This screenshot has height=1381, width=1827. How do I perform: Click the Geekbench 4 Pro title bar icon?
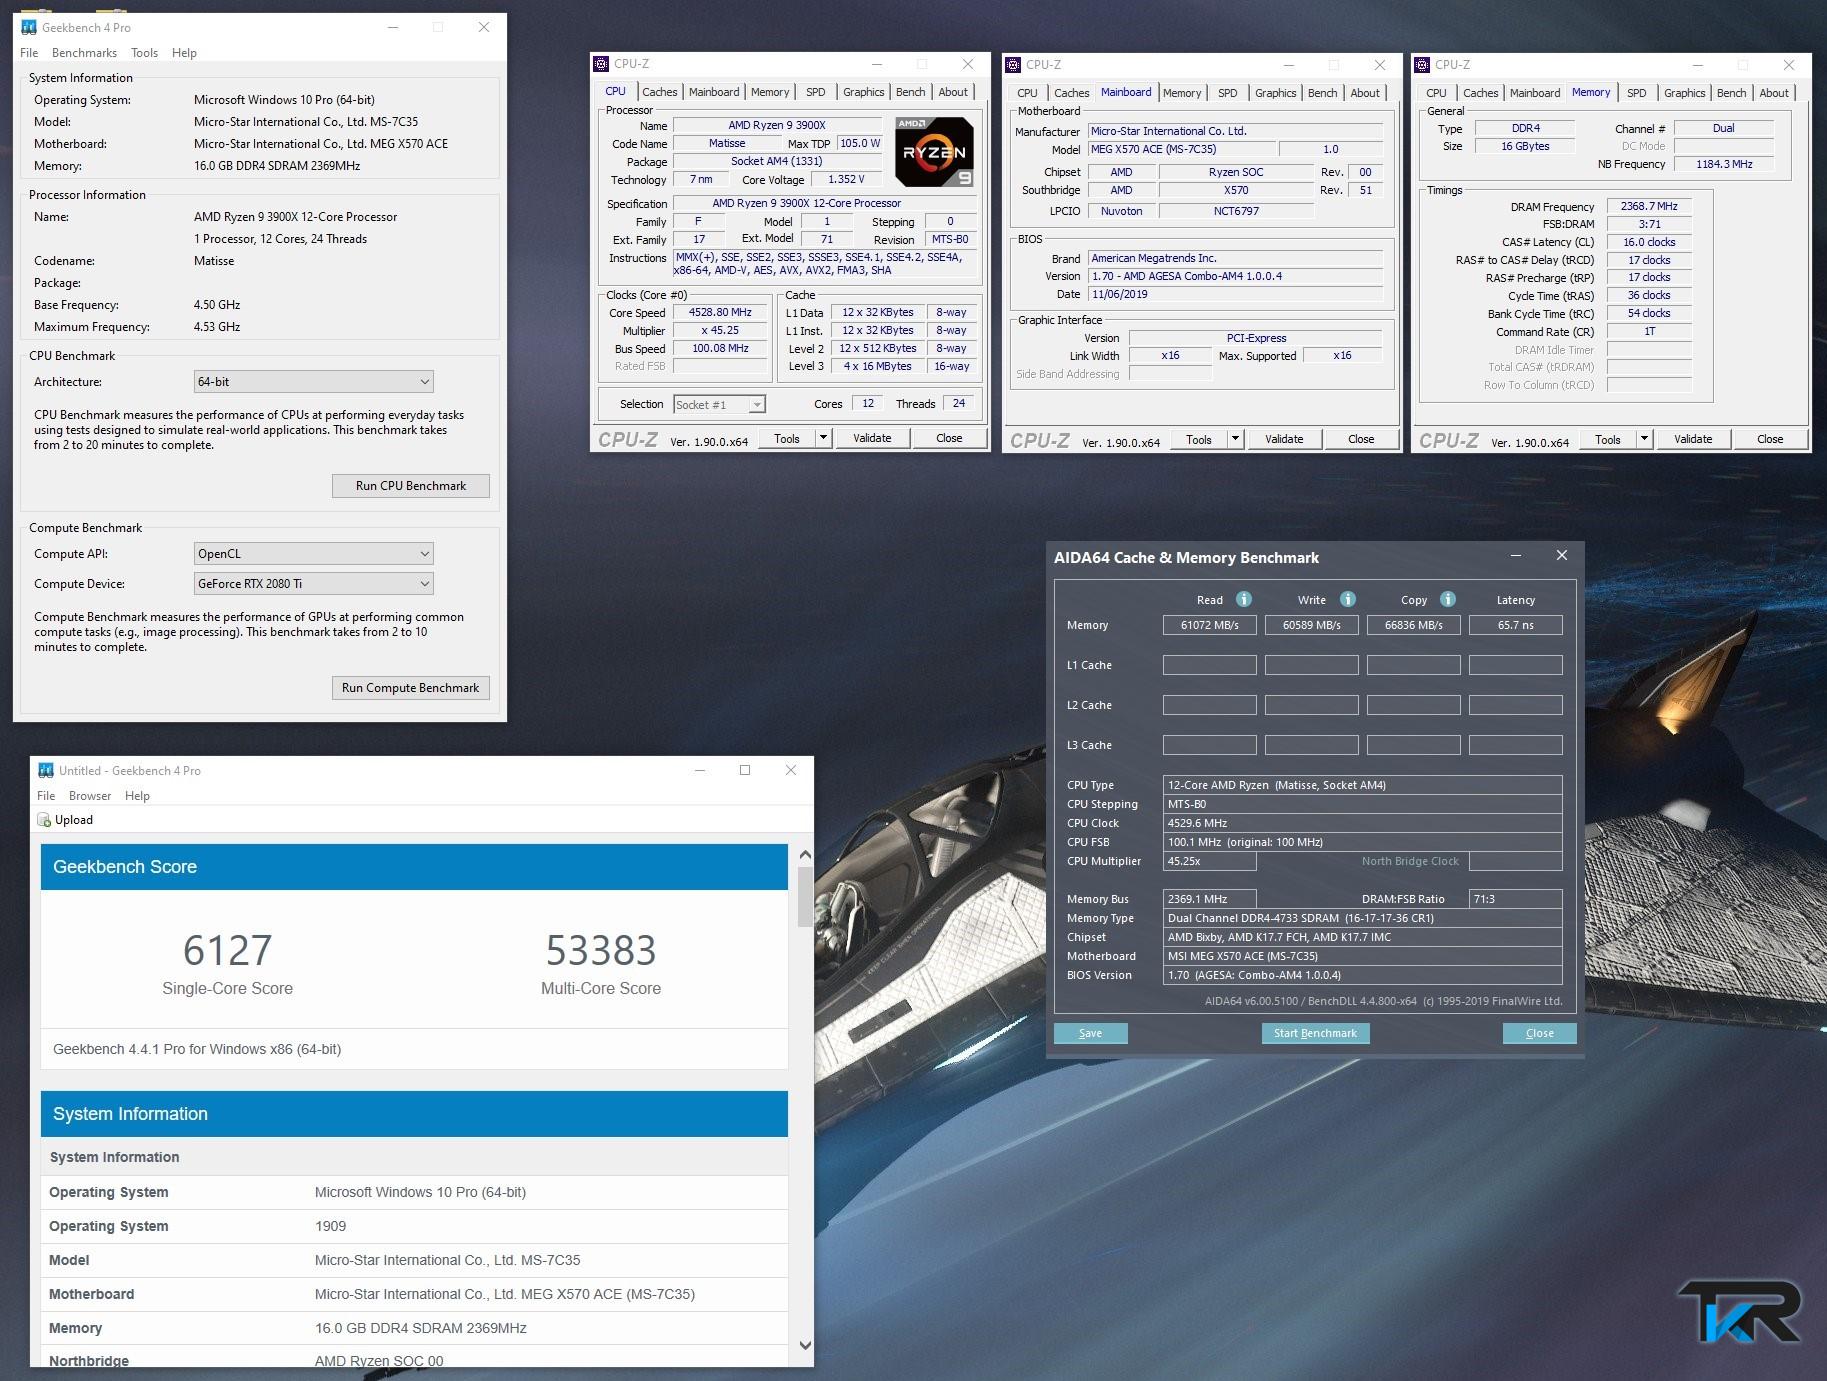pyautogui.click(x=29, y=27)
